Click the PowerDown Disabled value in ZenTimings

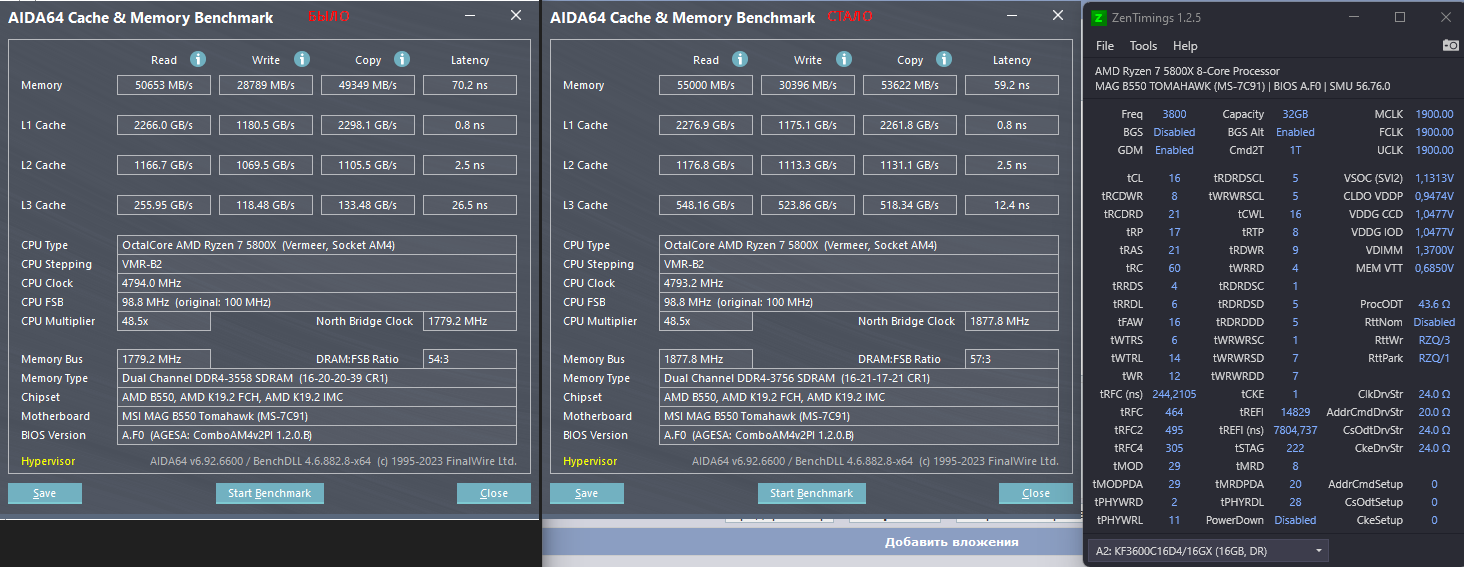click(1295, 520)
